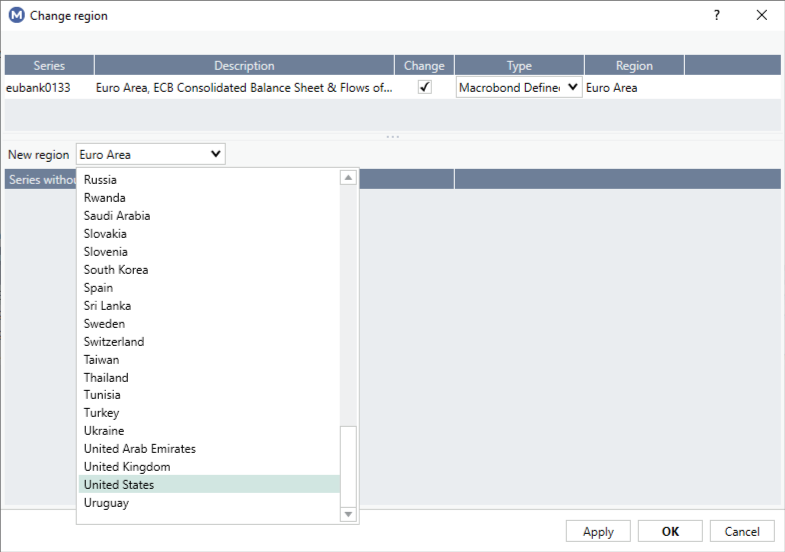Image resolution: width=785 pixels, height=552 pixels.
Task: Choose United Kingdom in the region list
Action: pyautogui.click(x=127, y=467)
